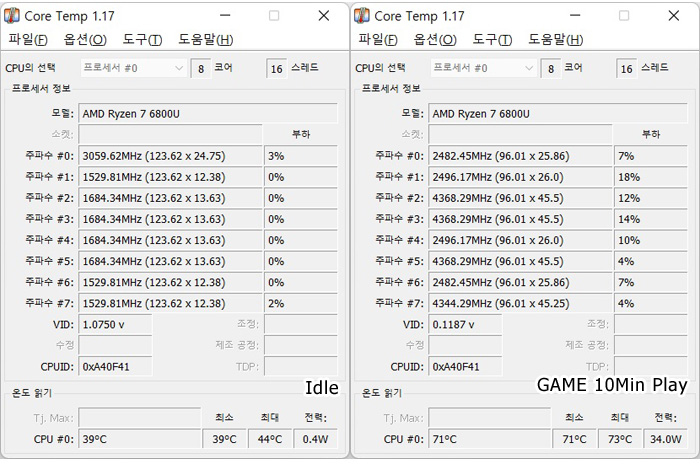Click power value 0.4W
The width and height of the screenshot is (700, 464).
[x=316, y=439]
